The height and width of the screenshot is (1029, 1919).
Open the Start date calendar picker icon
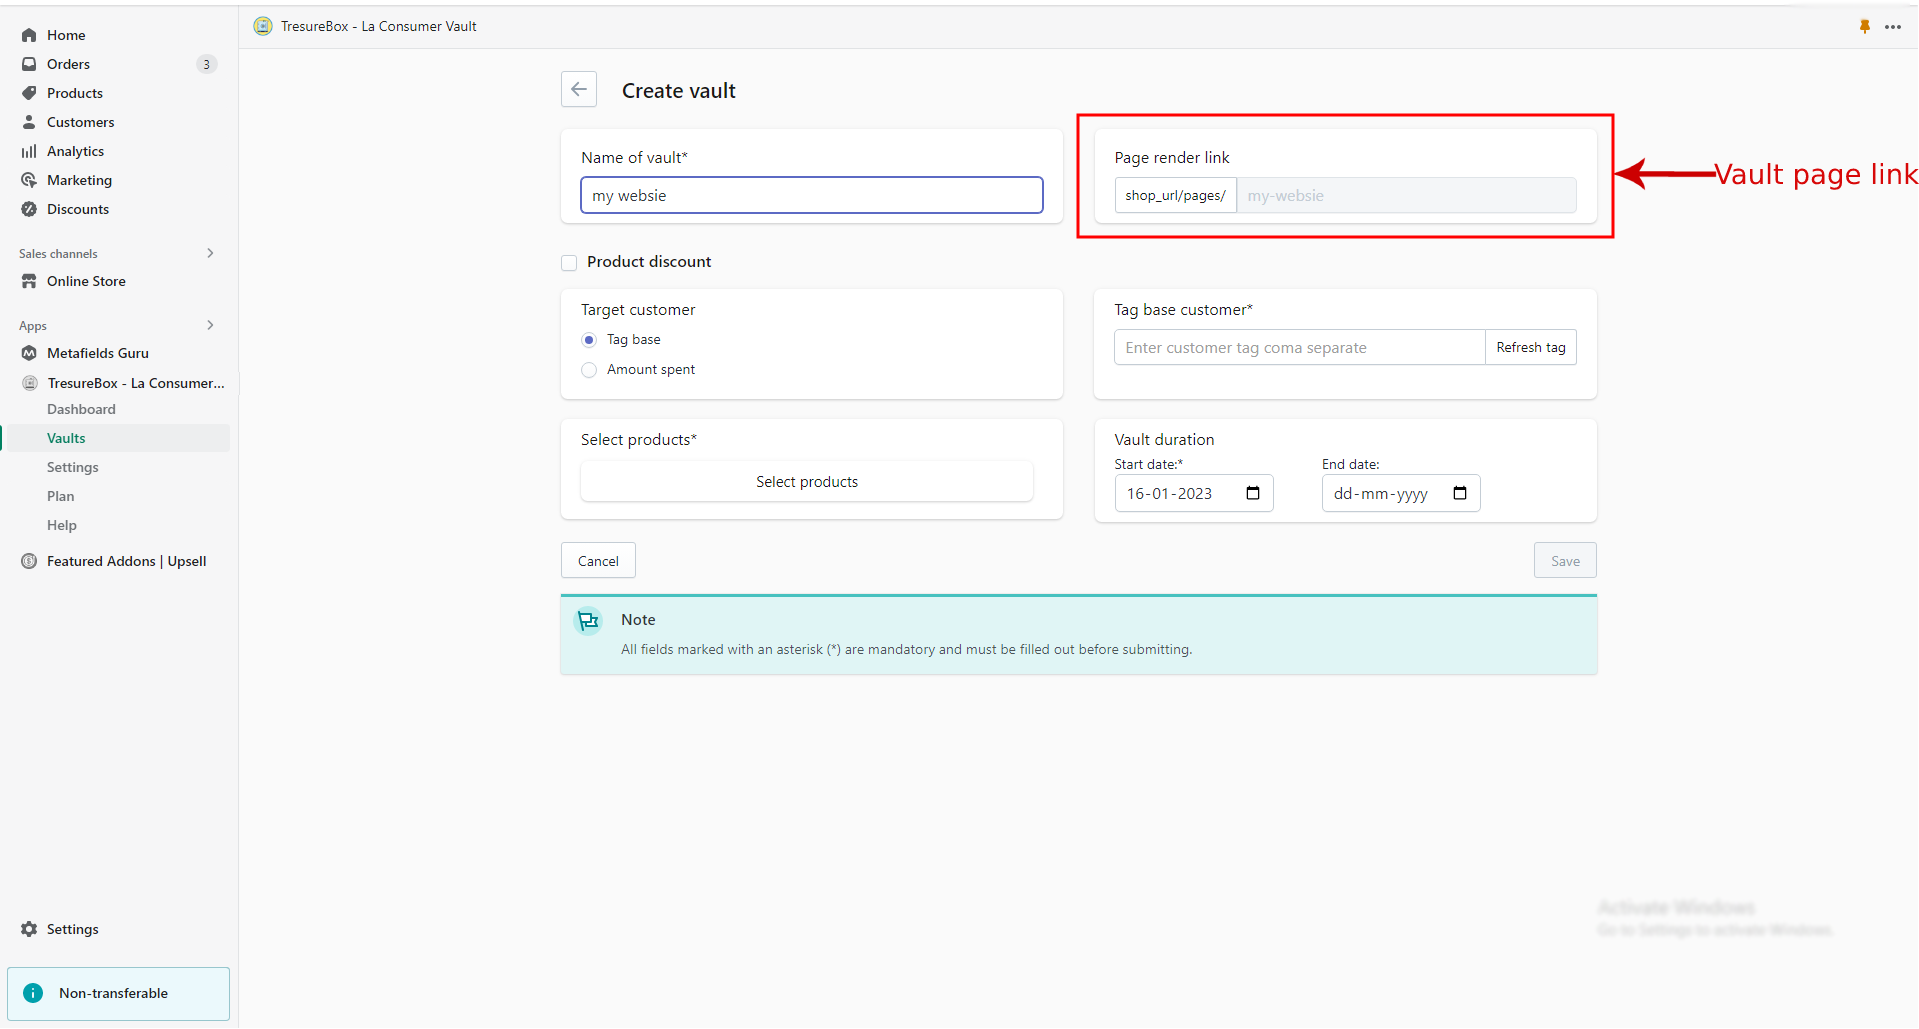coord(1252,493)
